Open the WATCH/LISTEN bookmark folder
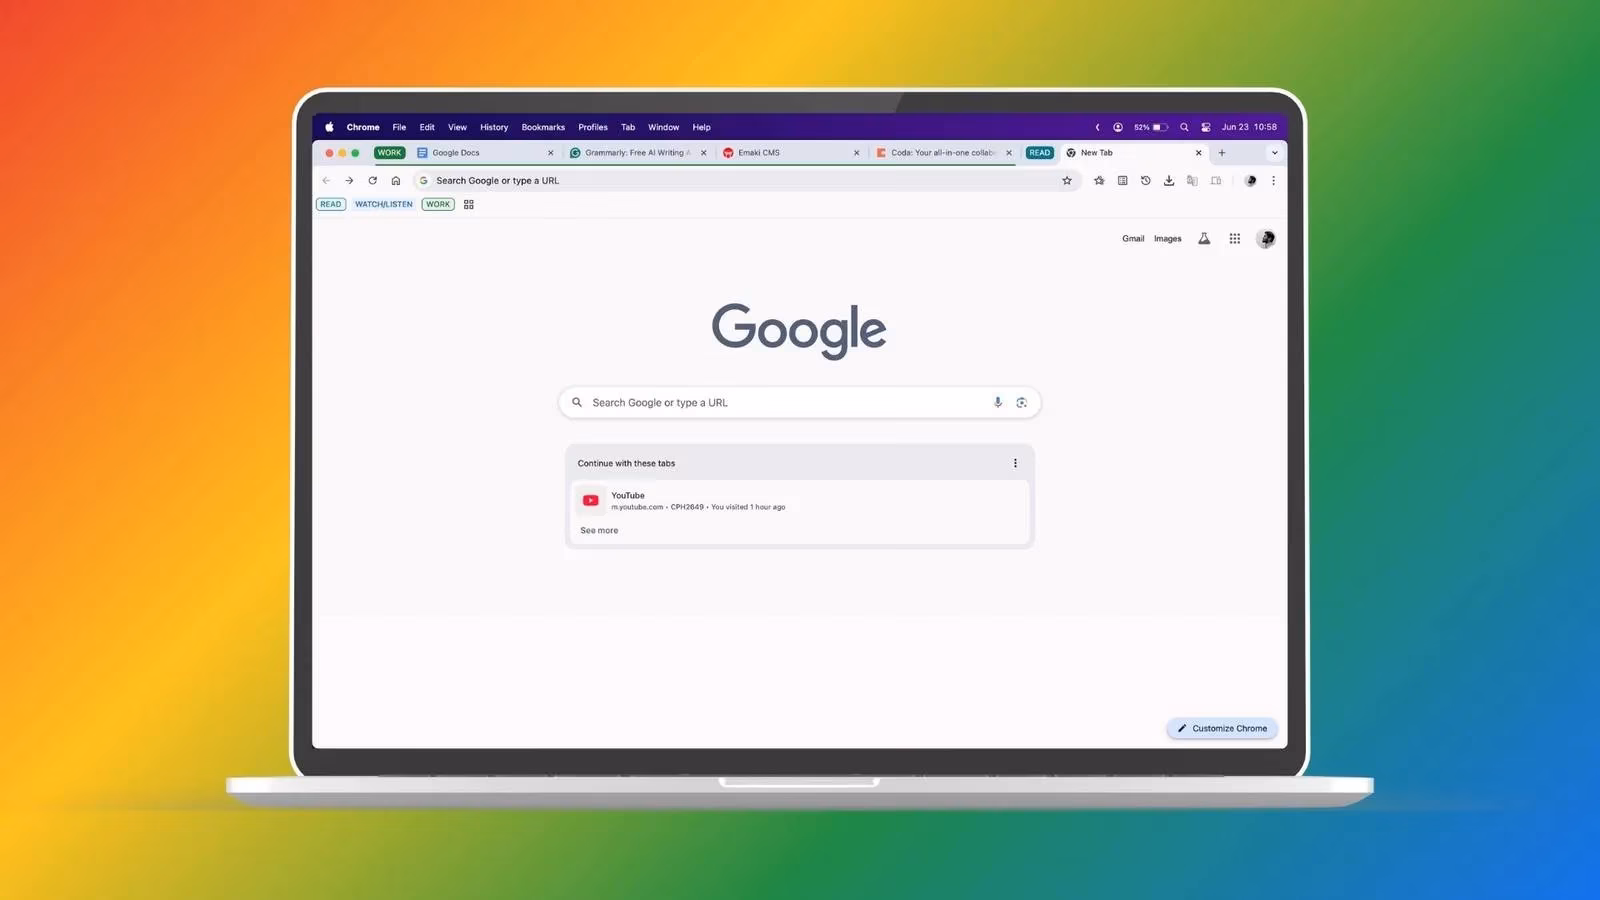 click(x=383, y=204)
